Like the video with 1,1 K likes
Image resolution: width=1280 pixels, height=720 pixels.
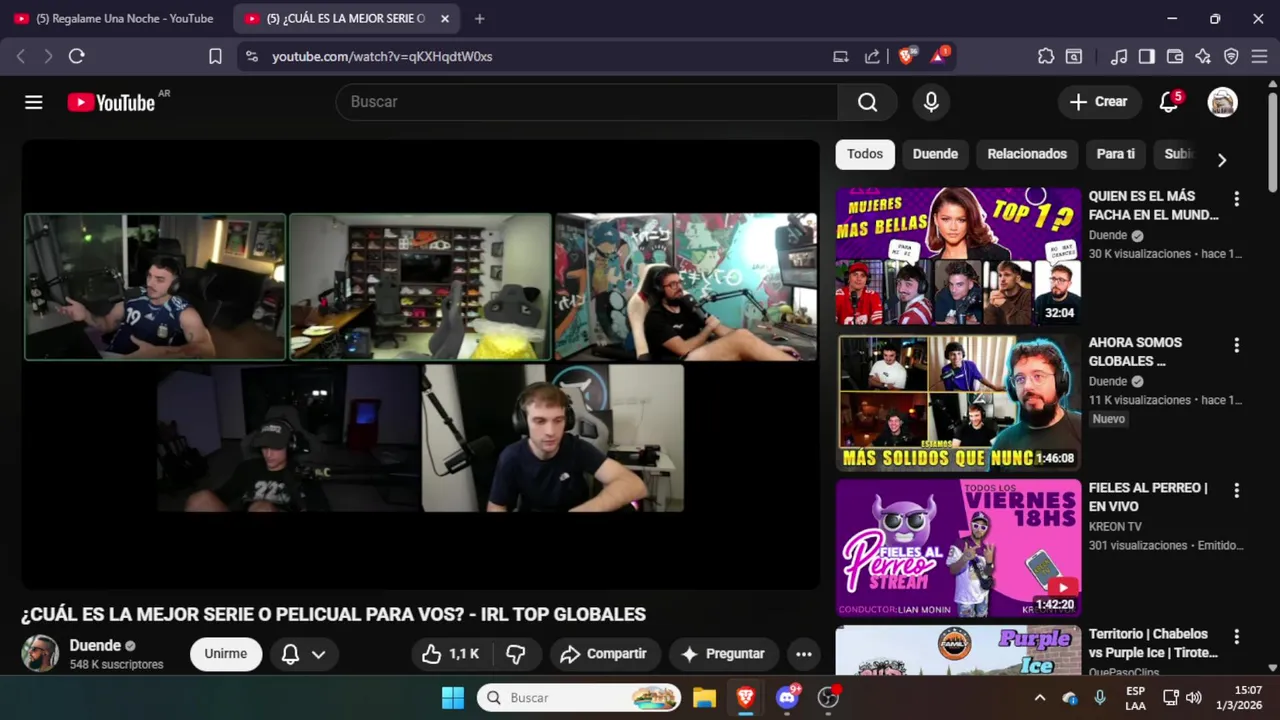click(450, 654)
